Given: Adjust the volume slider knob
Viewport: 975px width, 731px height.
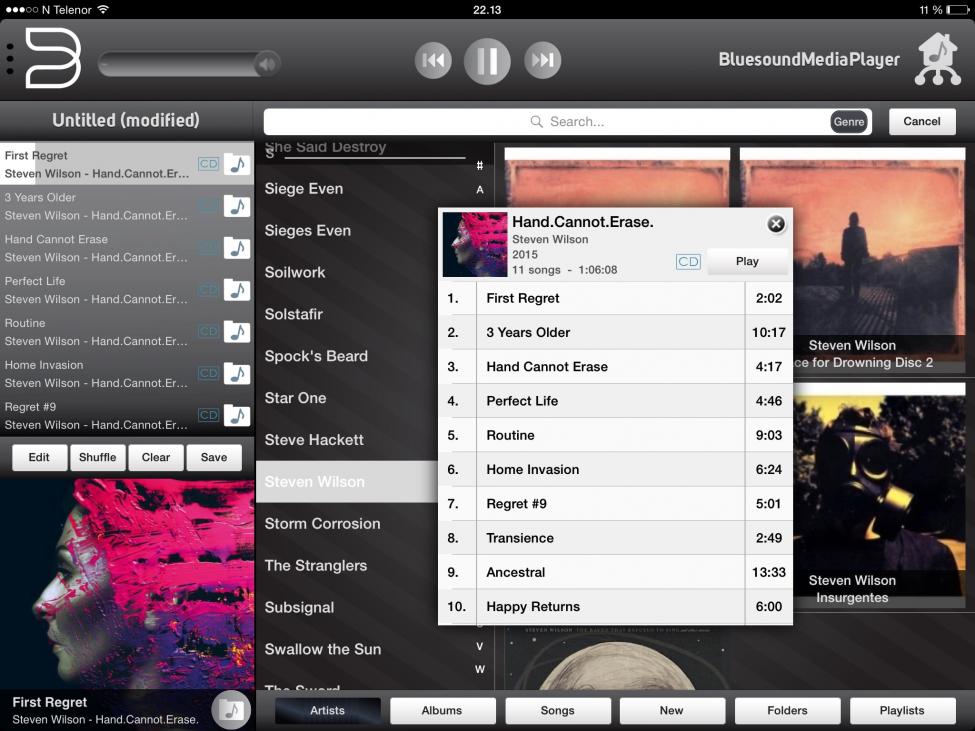Looking at the screenshot, I should pos(267,63).
